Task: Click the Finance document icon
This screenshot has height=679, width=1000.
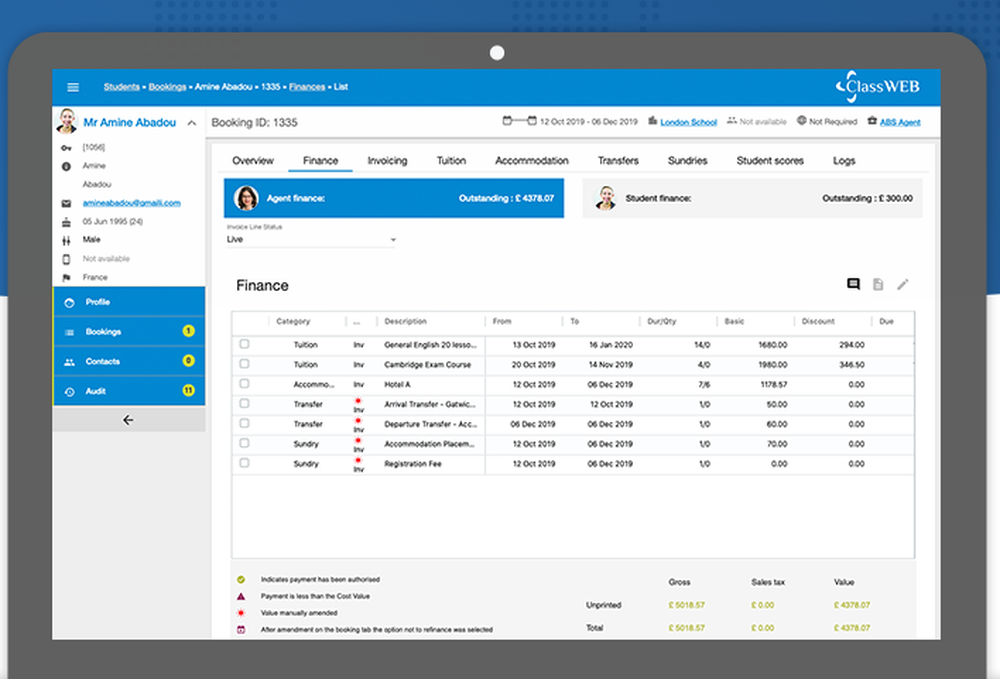Action: pos(878,284)
